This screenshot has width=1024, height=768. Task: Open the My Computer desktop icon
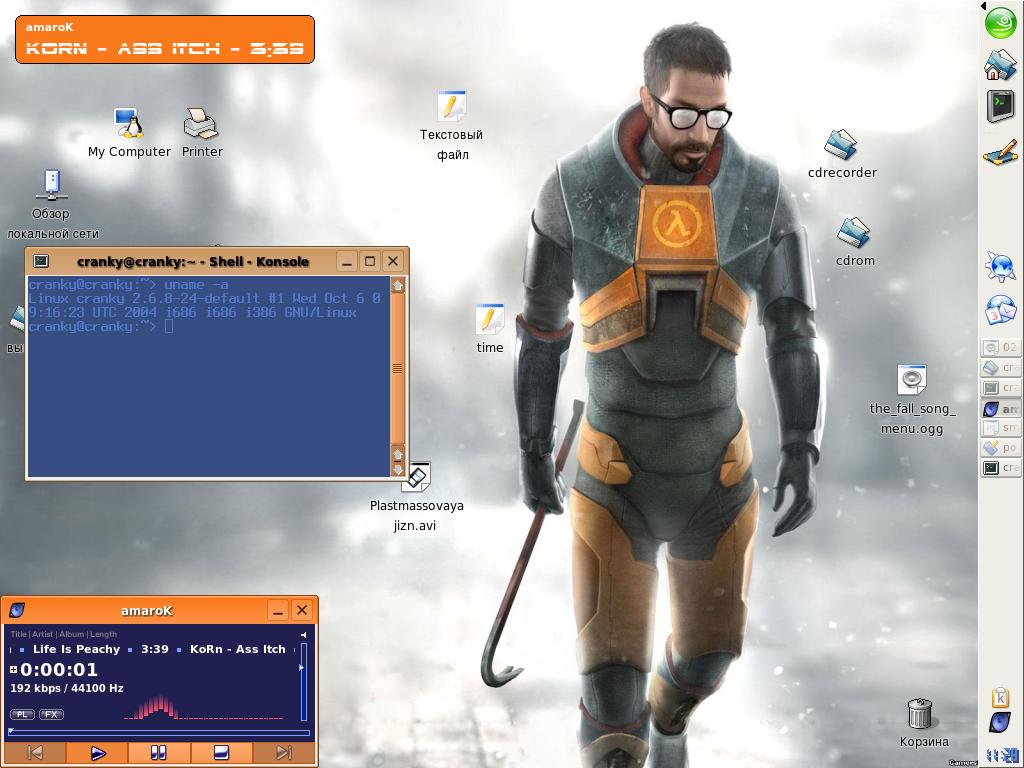click(129, 133)
